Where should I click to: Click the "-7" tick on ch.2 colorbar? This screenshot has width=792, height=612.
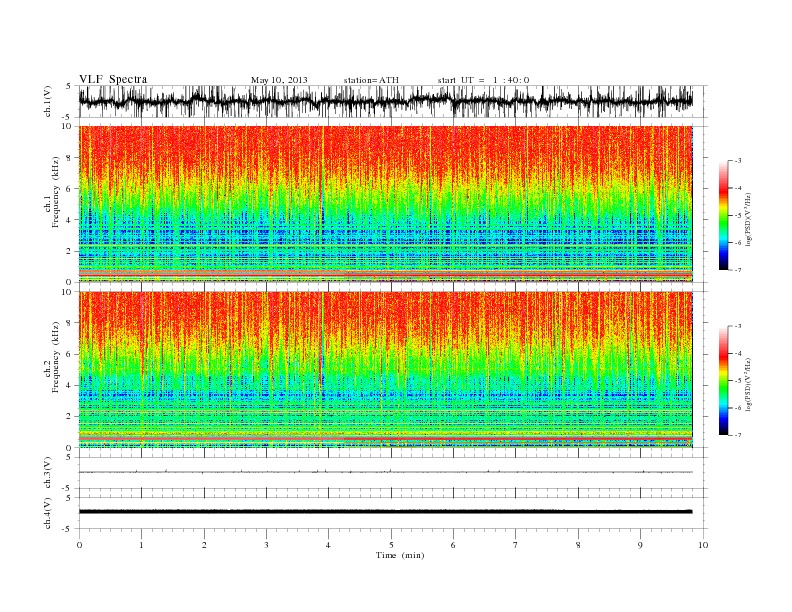pos(737,435)
